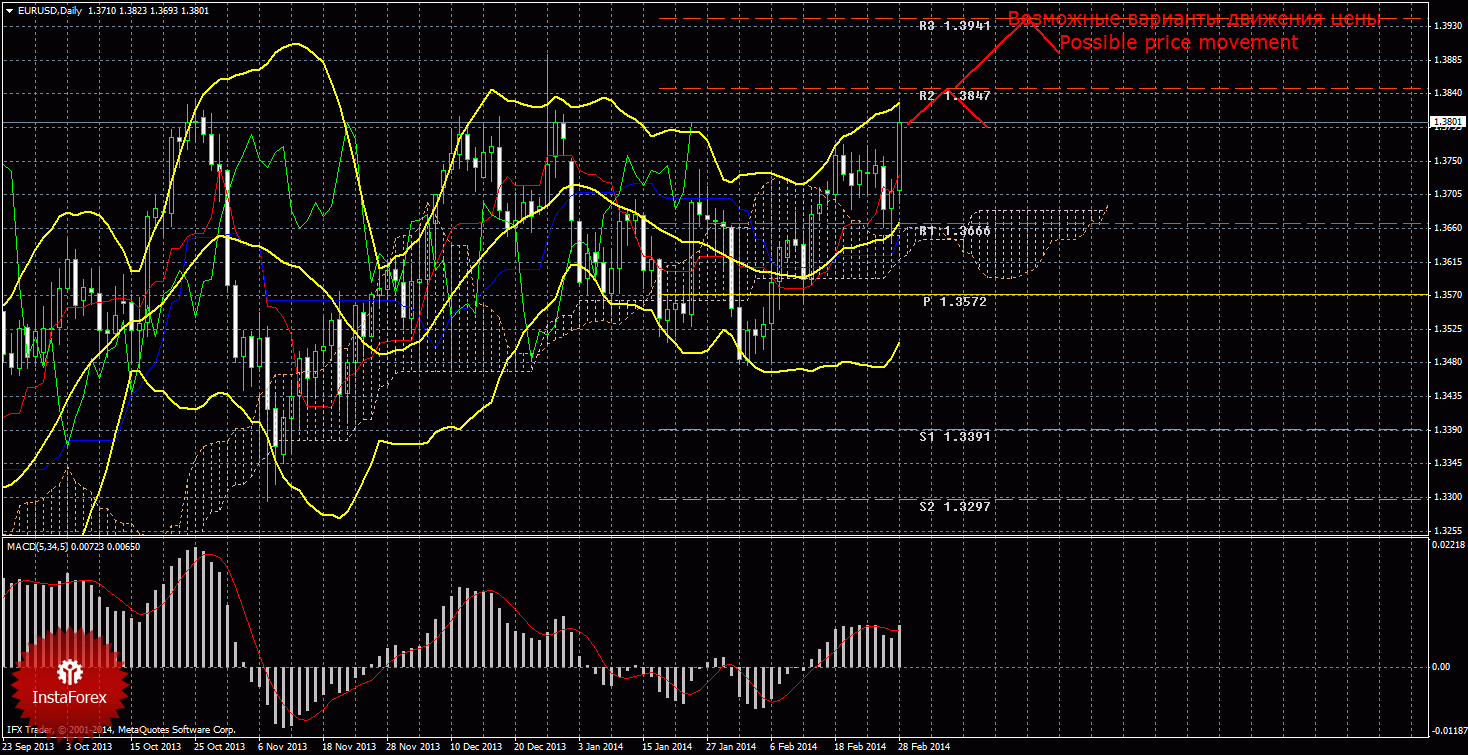Click the 28 Nov 2013 date label

pyautogui.click(x=412, y=746)
